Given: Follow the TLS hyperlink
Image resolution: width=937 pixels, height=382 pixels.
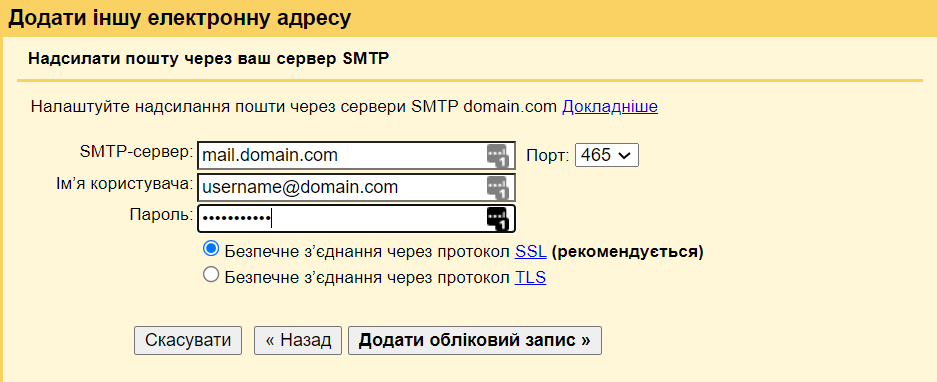Looking at the screenshot, I should [x=530, y=277].
